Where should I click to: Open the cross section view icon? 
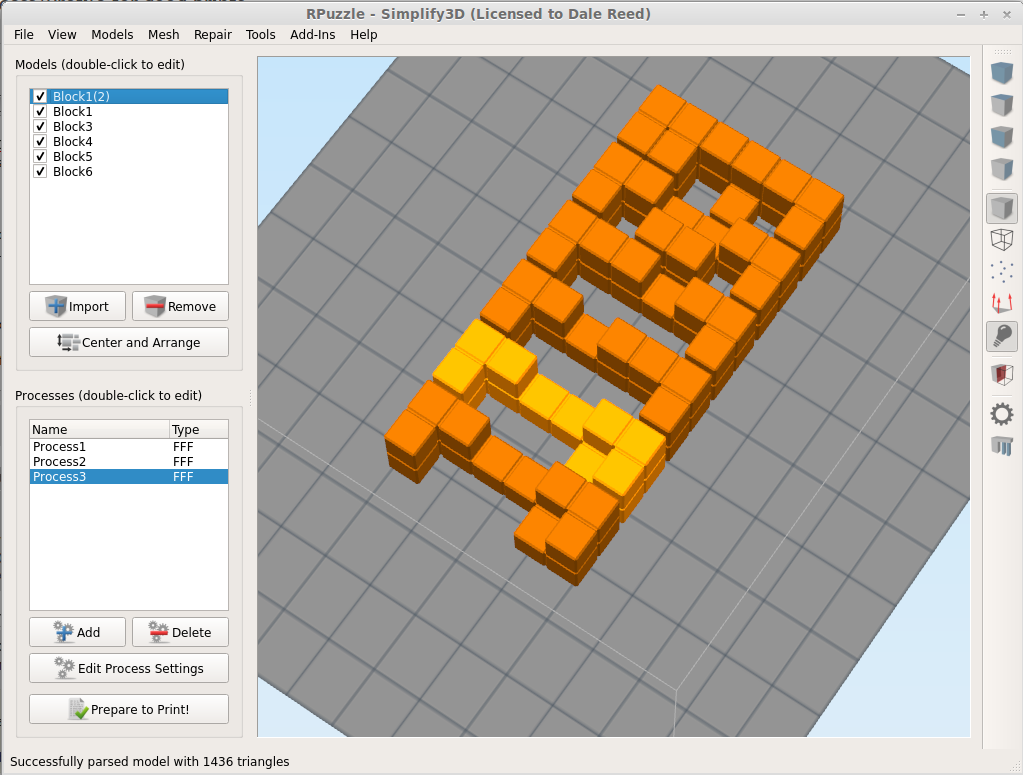[x=1001, y=375]
